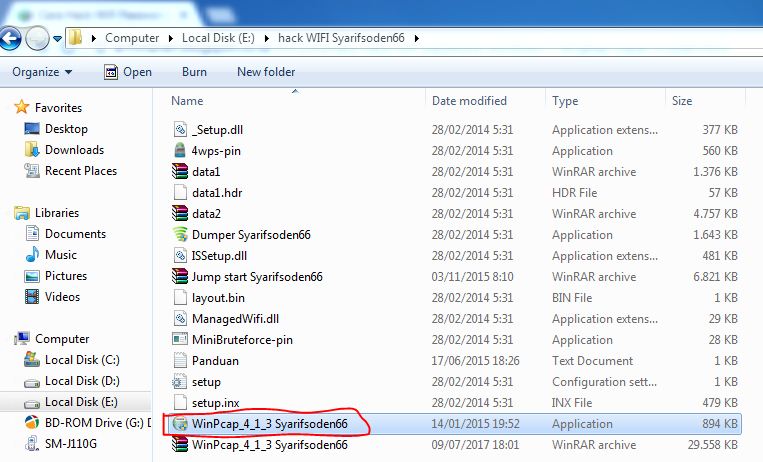Image resolution: width=763 pixels, height=462 pixels.
Task: Click the HDR File type cell
Action: 574,193
